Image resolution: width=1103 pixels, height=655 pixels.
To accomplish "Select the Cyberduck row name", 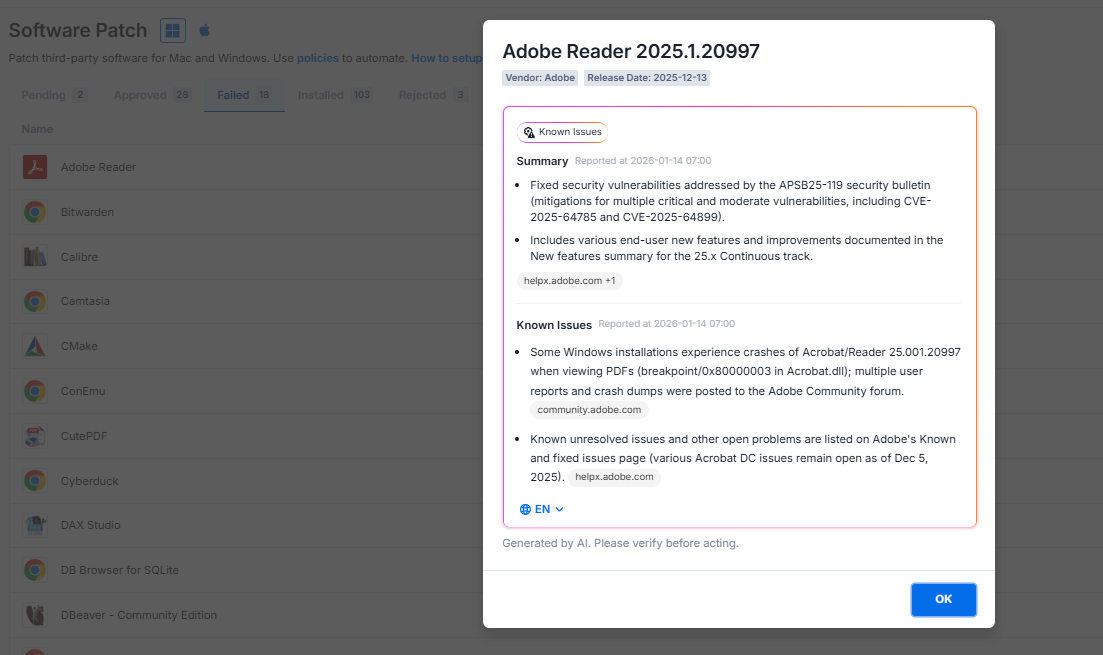I will pos(89,481).
